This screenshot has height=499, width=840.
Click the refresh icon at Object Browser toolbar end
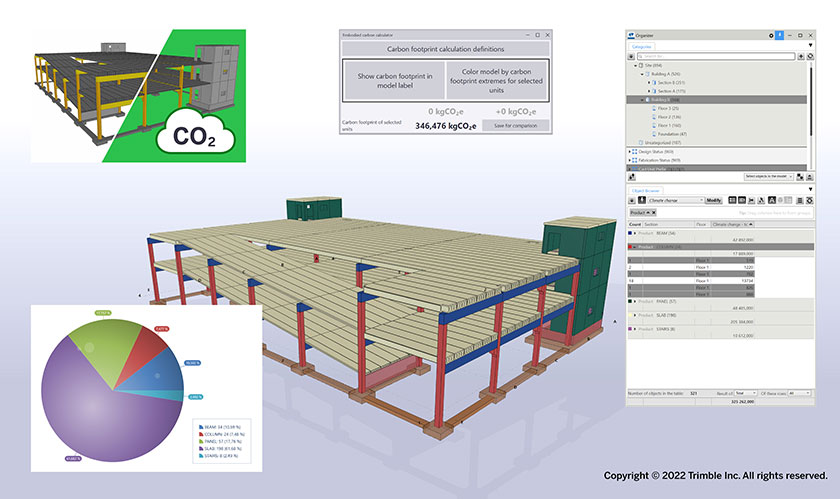click(x=811, y=200)
